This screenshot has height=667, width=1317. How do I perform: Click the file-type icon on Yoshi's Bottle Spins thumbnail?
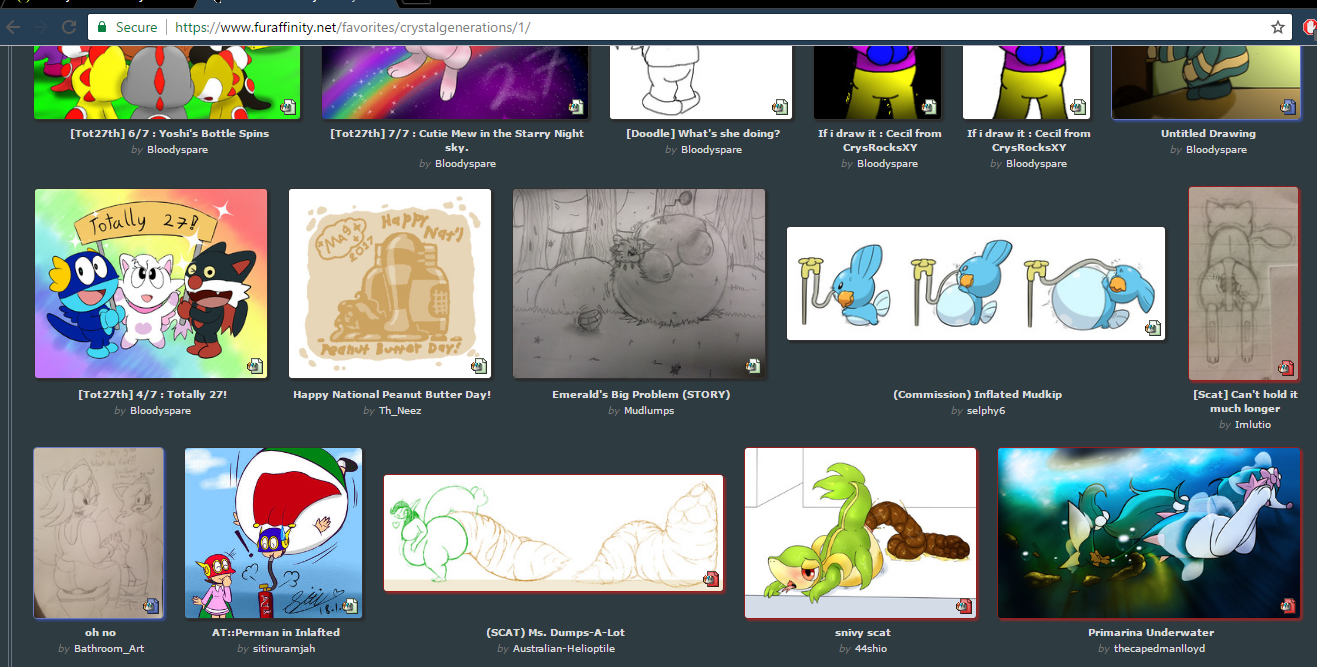click(288, 106)
